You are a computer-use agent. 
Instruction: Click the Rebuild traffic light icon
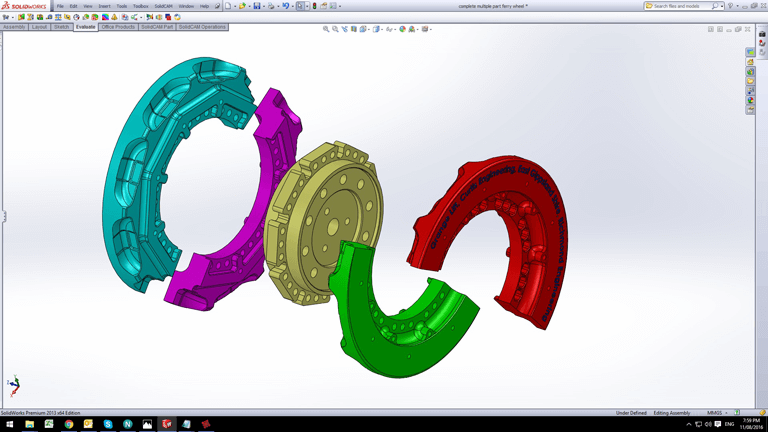point(314,6)
